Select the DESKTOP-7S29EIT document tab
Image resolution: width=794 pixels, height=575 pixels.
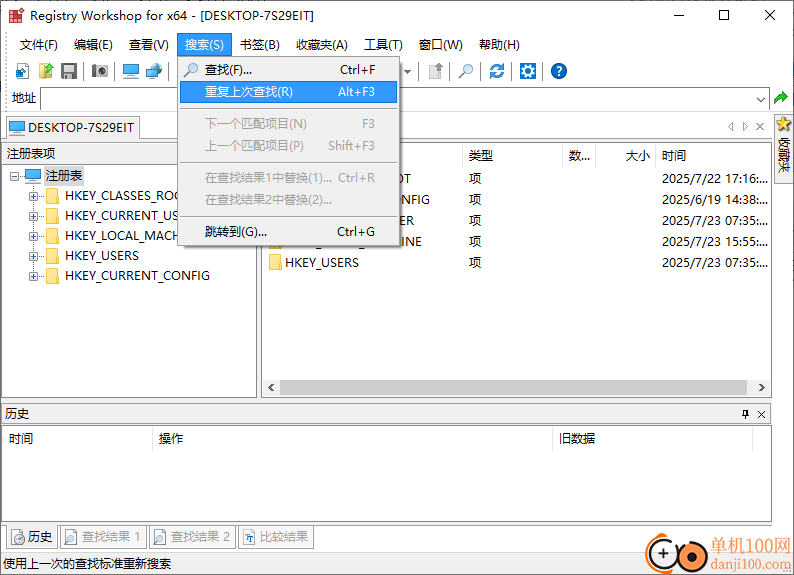point(72,127)
